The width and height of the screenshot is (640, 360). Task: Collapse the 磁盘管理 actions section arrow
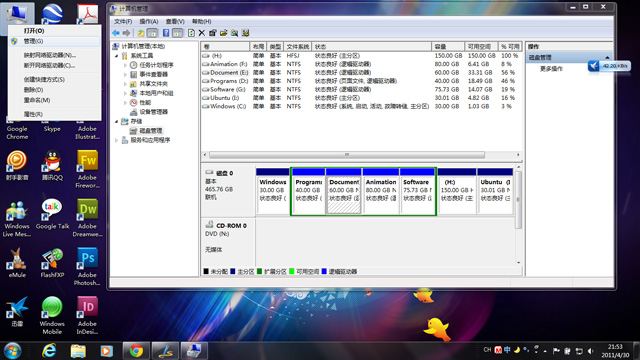pos(607,58)
